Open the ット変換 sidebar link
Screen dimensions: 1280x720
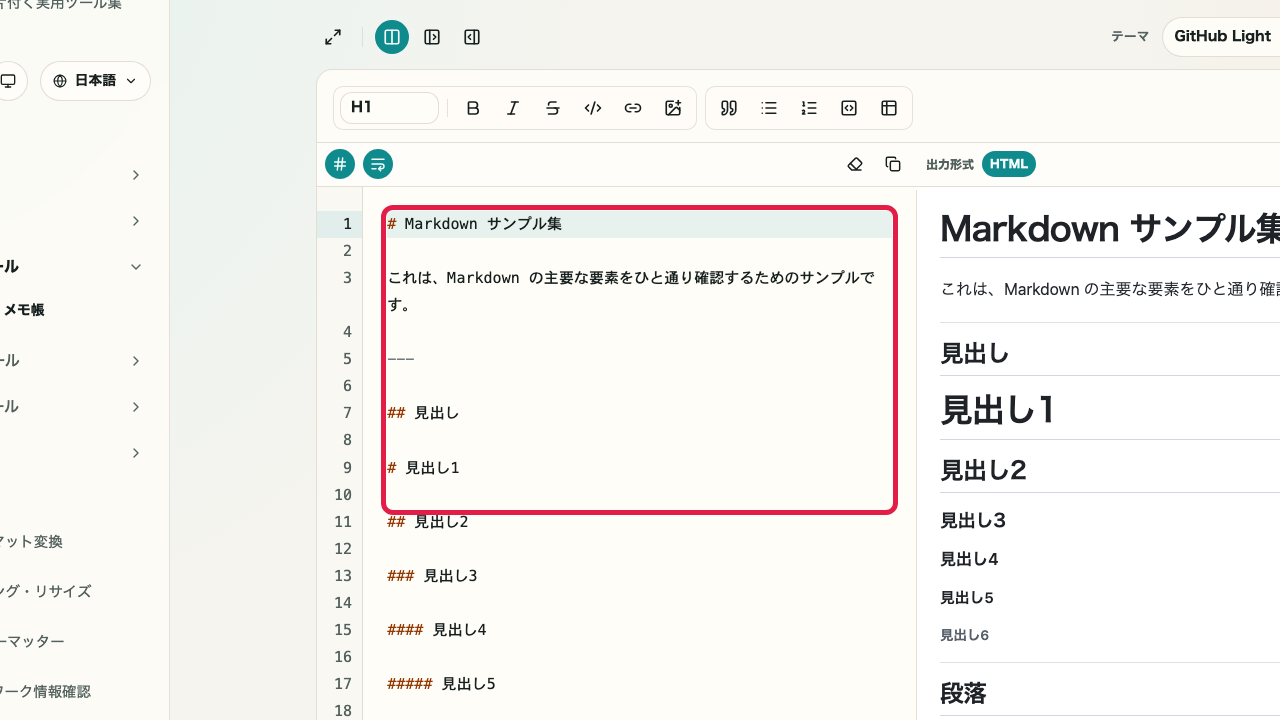click(x=32, y=542)
